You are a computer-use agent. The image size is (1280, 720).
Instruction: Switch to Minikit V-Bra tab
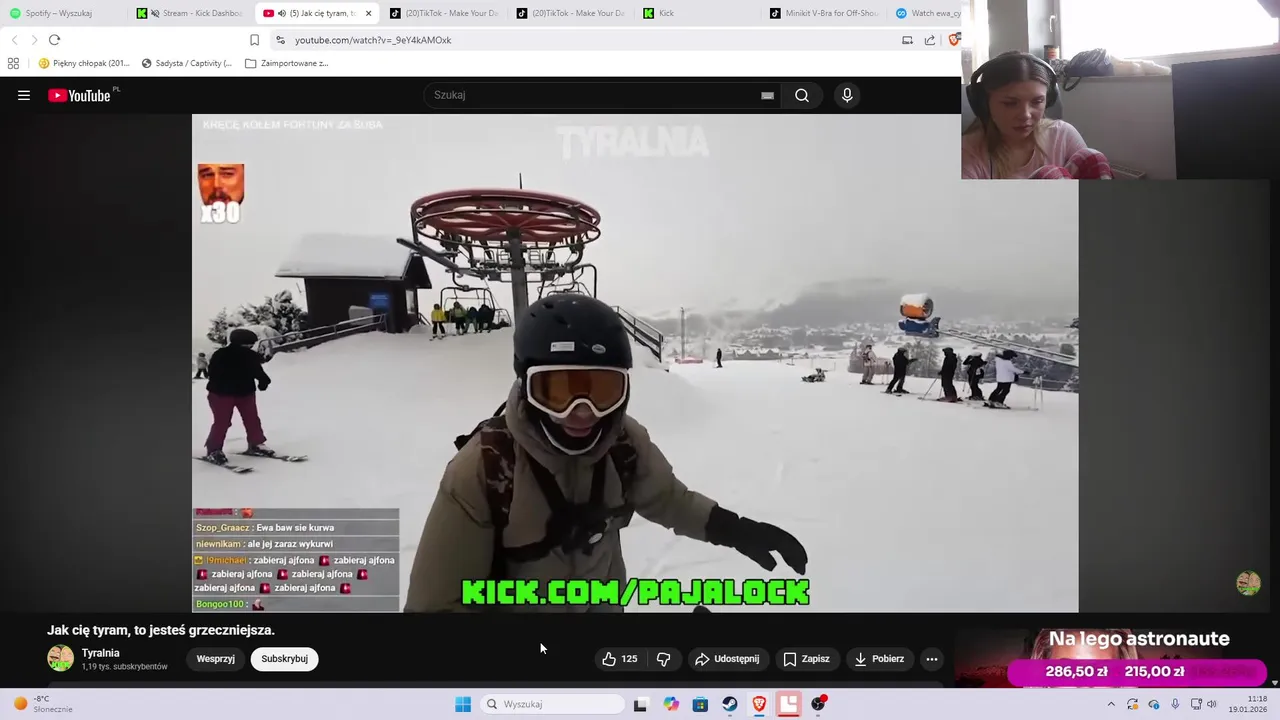pyautogui.click(x=825, y=13)
